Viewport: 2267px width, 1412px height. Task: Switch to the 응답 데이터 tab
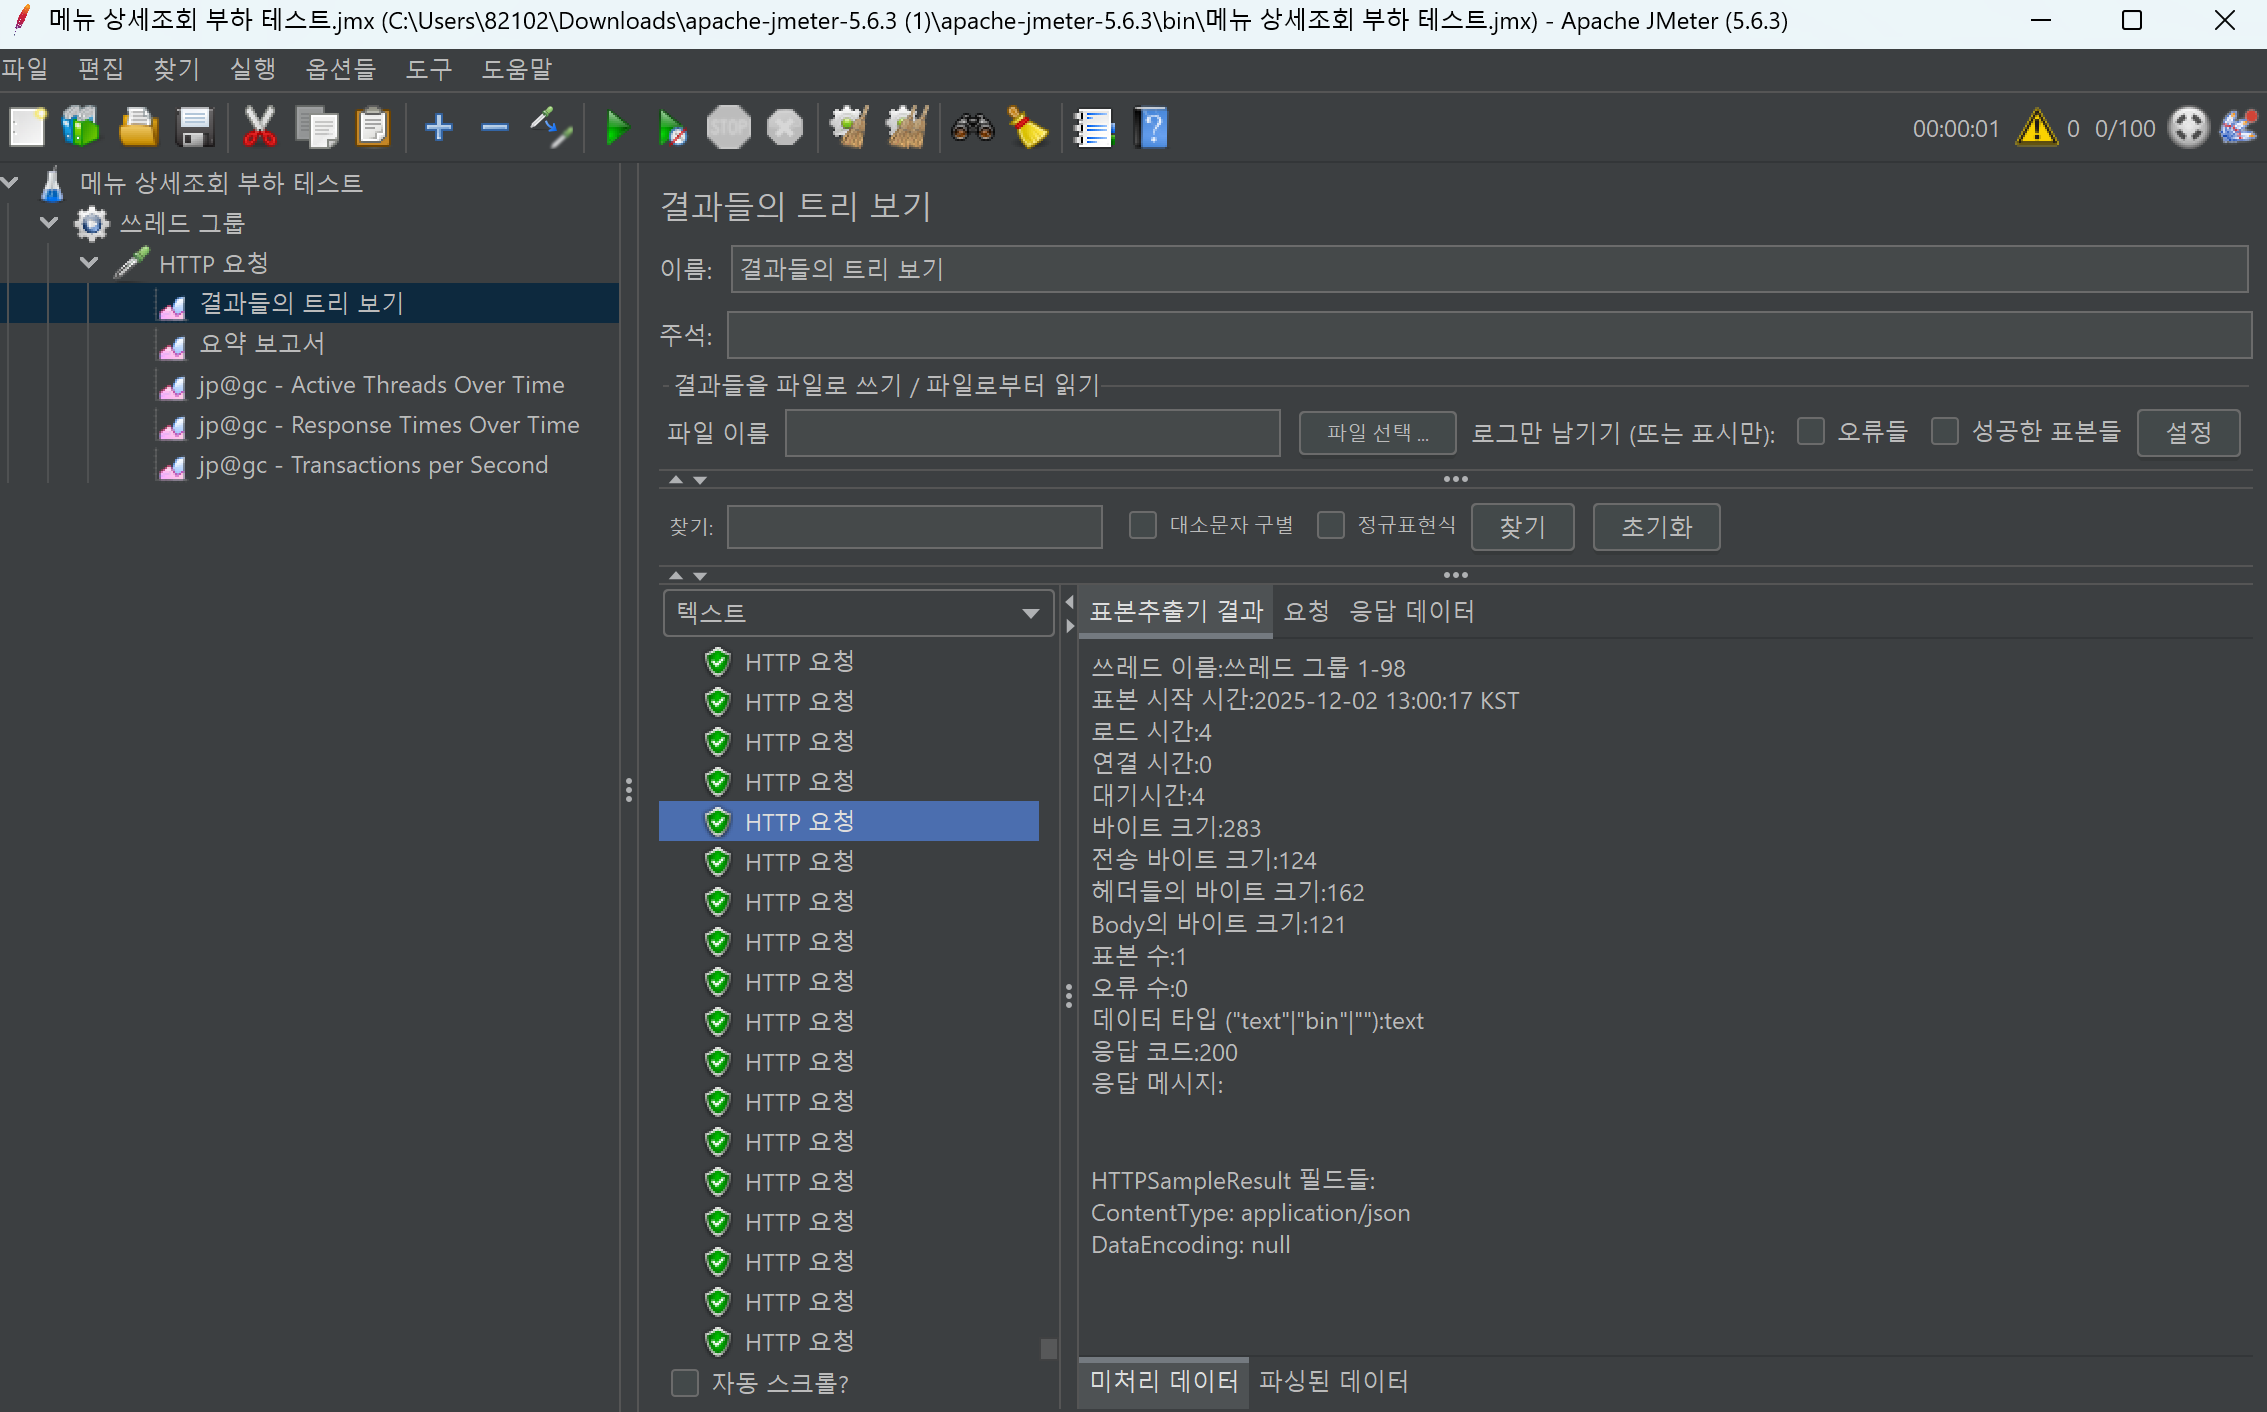(1411, 611)
